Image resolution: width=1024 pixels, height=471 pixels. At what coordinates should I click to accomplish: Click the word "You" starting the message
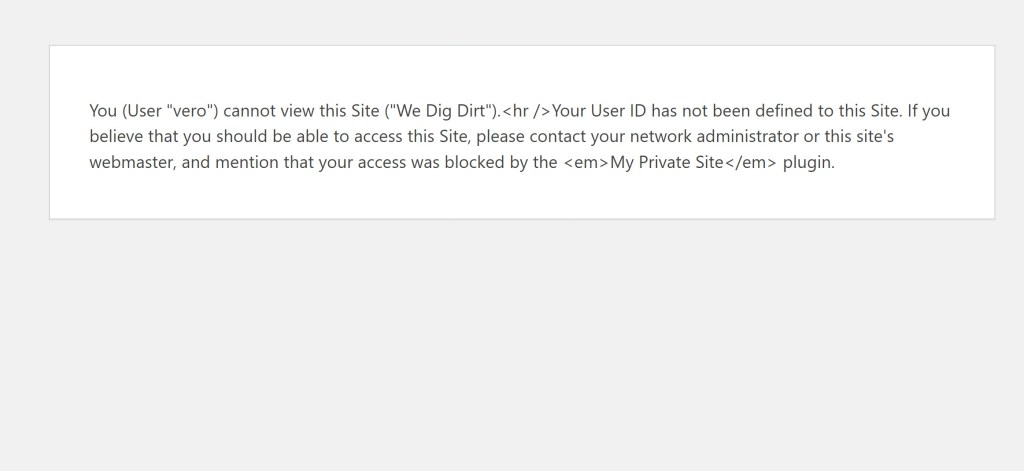click(x=103, y=111)
